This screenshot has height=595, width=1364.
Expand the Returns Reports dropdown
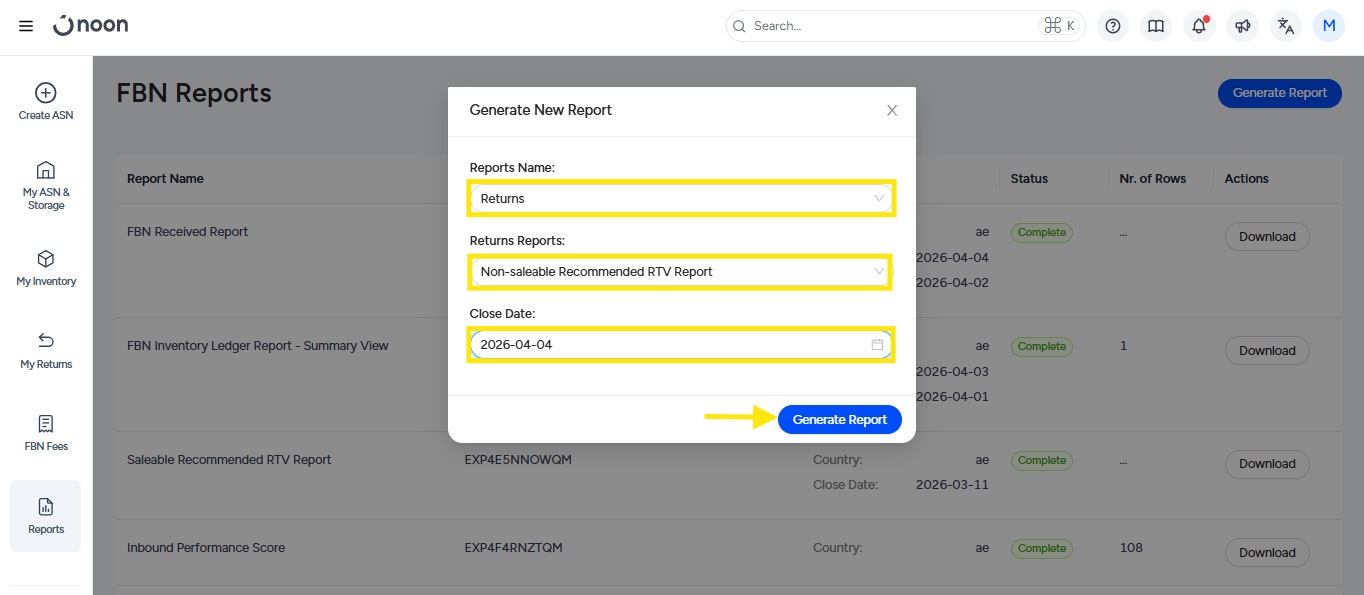pyautogui.click(x=680, y=271)
